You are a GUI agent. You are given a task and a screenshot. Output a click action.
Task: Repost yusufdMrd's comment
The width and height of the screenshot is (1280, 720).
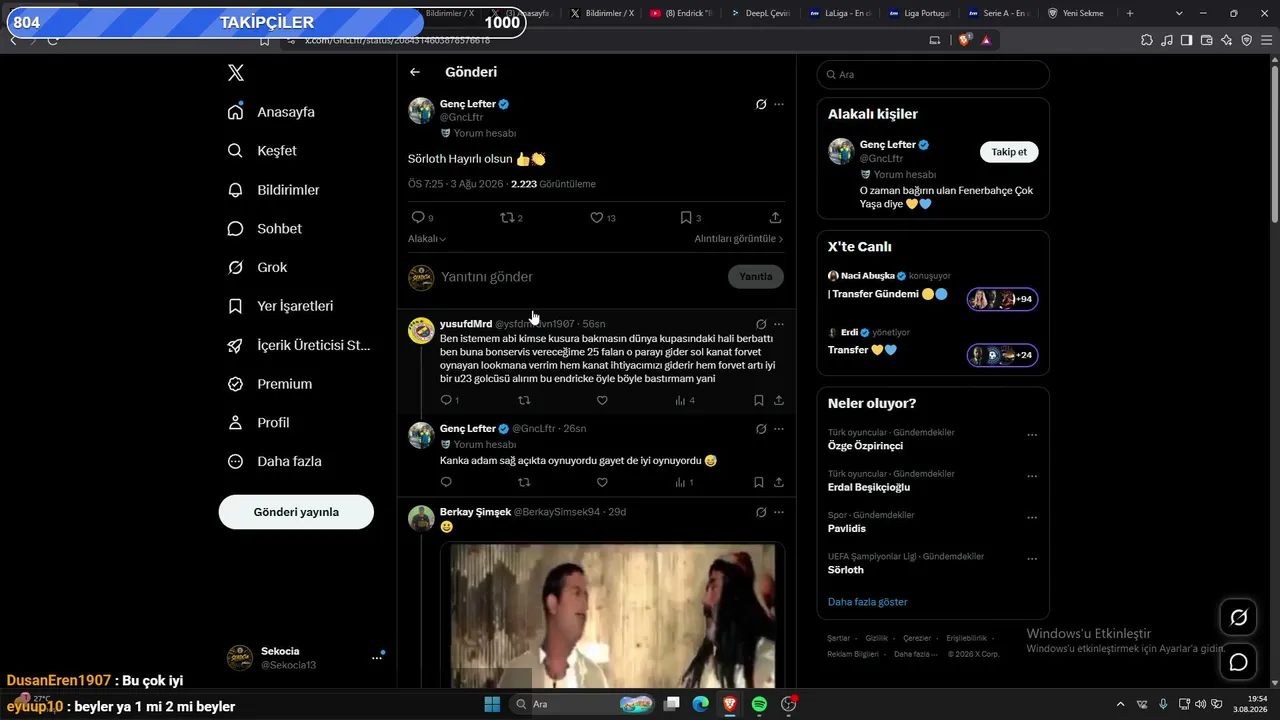click(524, 400)
